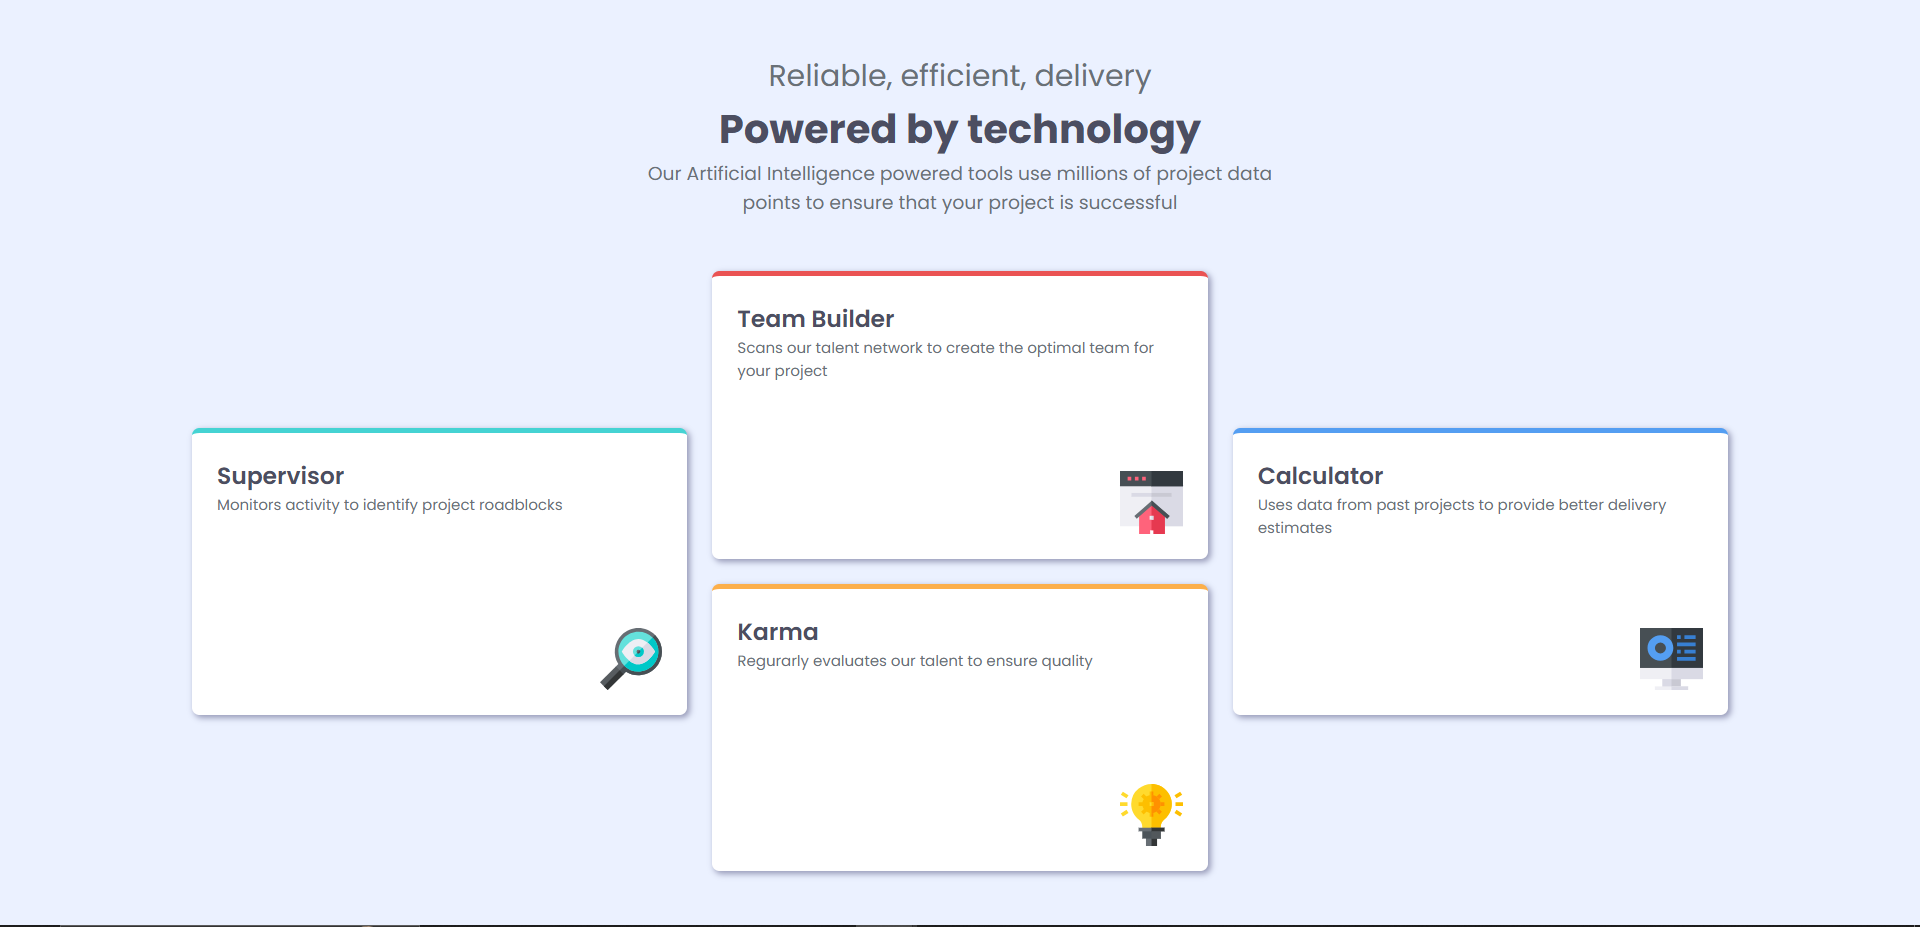The image size is (1920, 927).
Task: Open the Karma card heading
Action: 777,632
